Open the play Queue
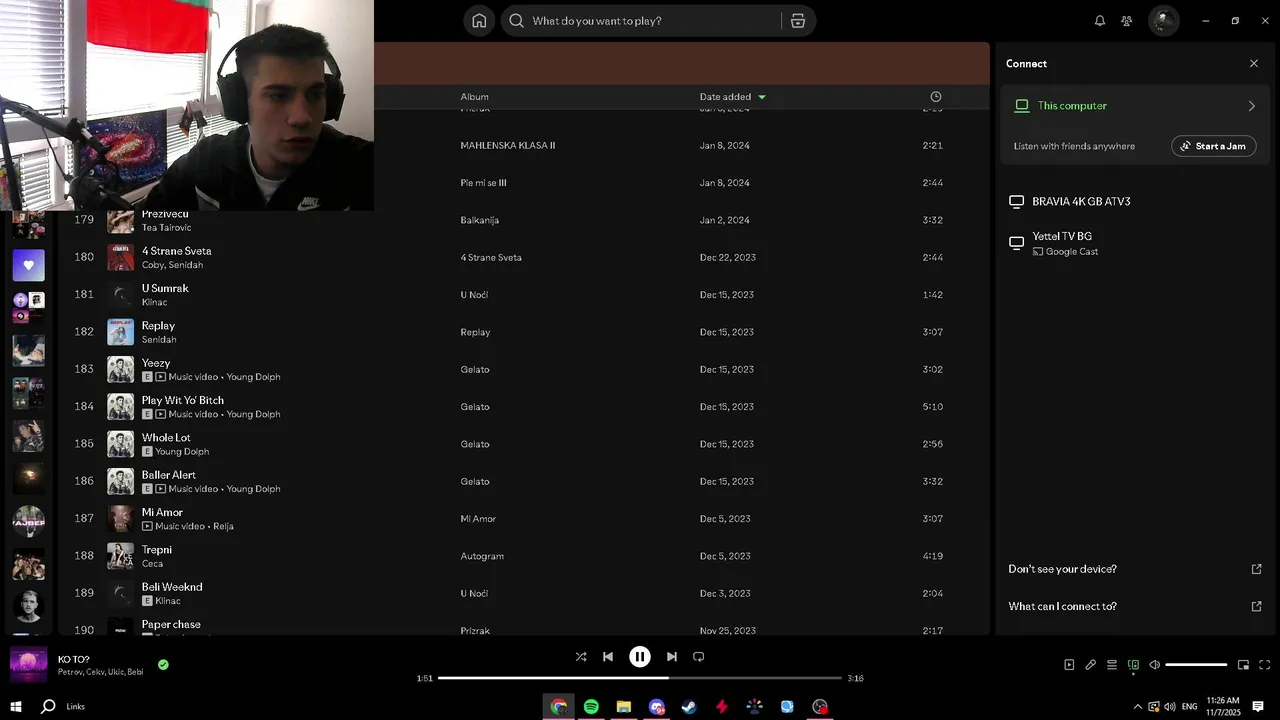The height and width of the screenshot is (720, 1280). tap(1112, 665)
